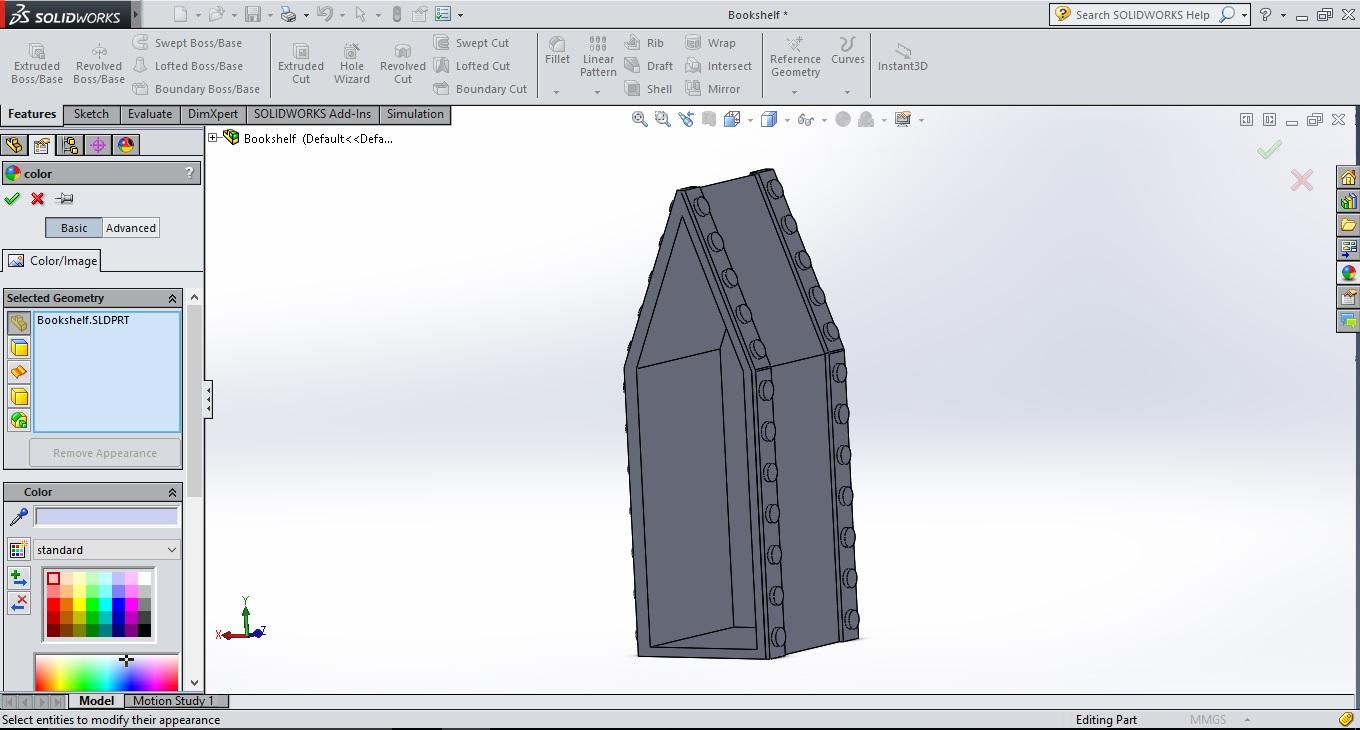Pick a color with the eyedropper tool
The image size is (1360, 730).
pyautogui.click(x=18, y=517)
